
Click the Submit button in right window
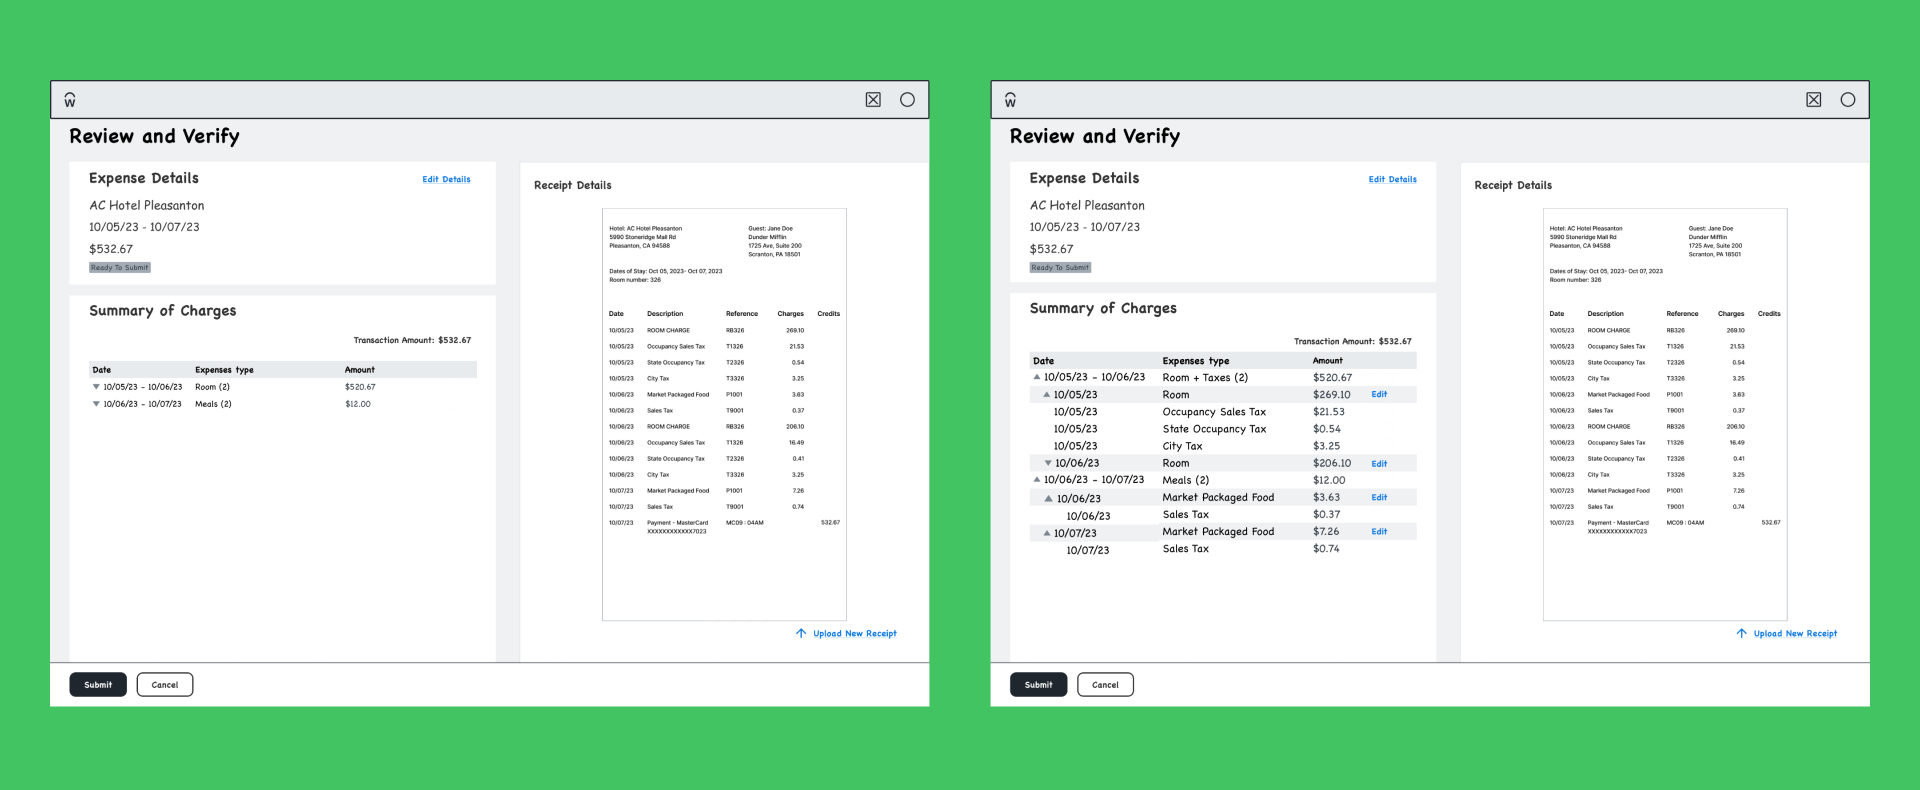click(1038, 685)
